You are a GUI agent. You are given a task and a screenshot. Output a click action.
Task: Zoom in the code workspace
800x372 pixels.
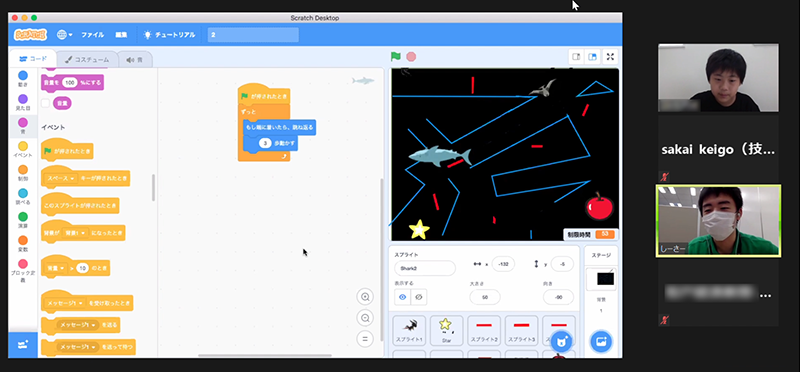(x=365, y=297)
